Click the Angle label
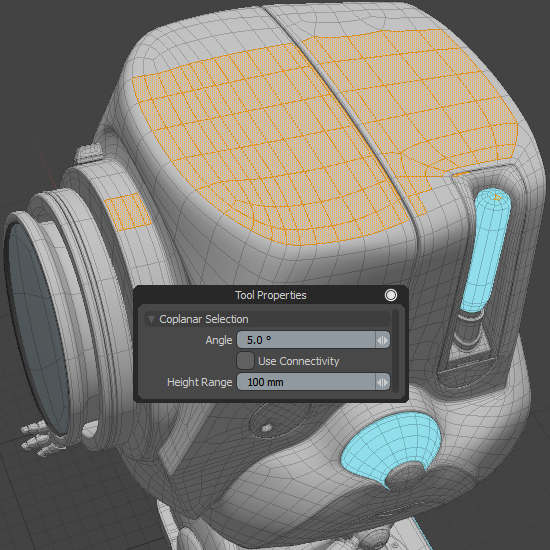Image resolution: width=550 pixels, height=550 pixels. [219, 340]
